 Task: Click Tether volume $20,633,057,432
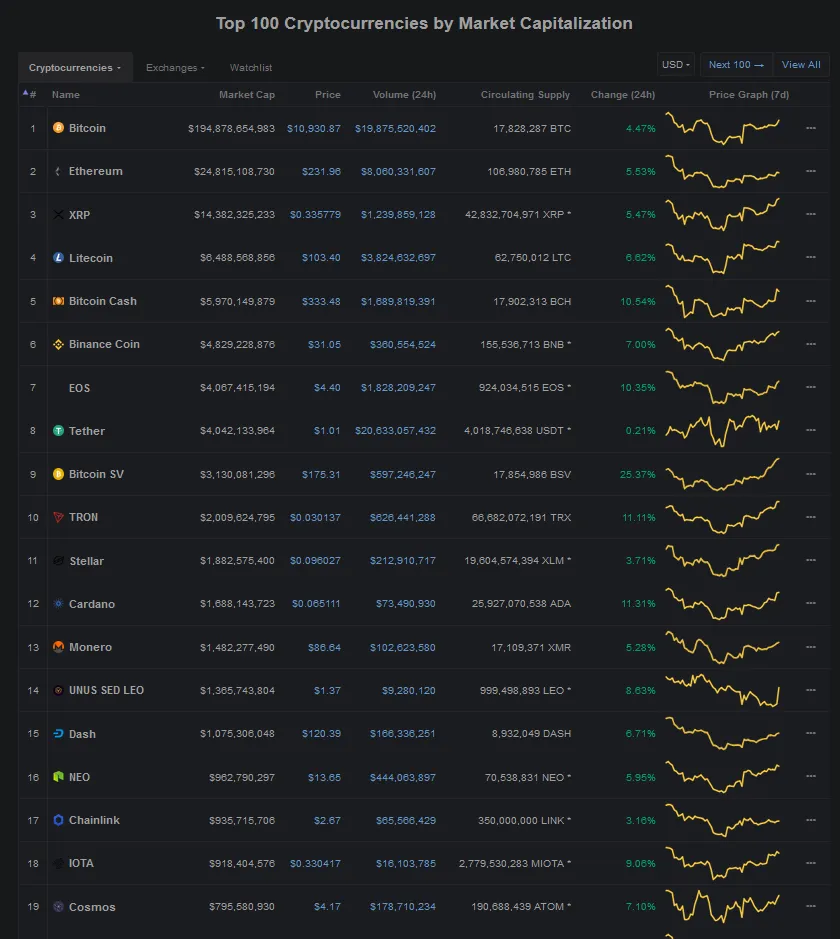click(x=395, y=431)
